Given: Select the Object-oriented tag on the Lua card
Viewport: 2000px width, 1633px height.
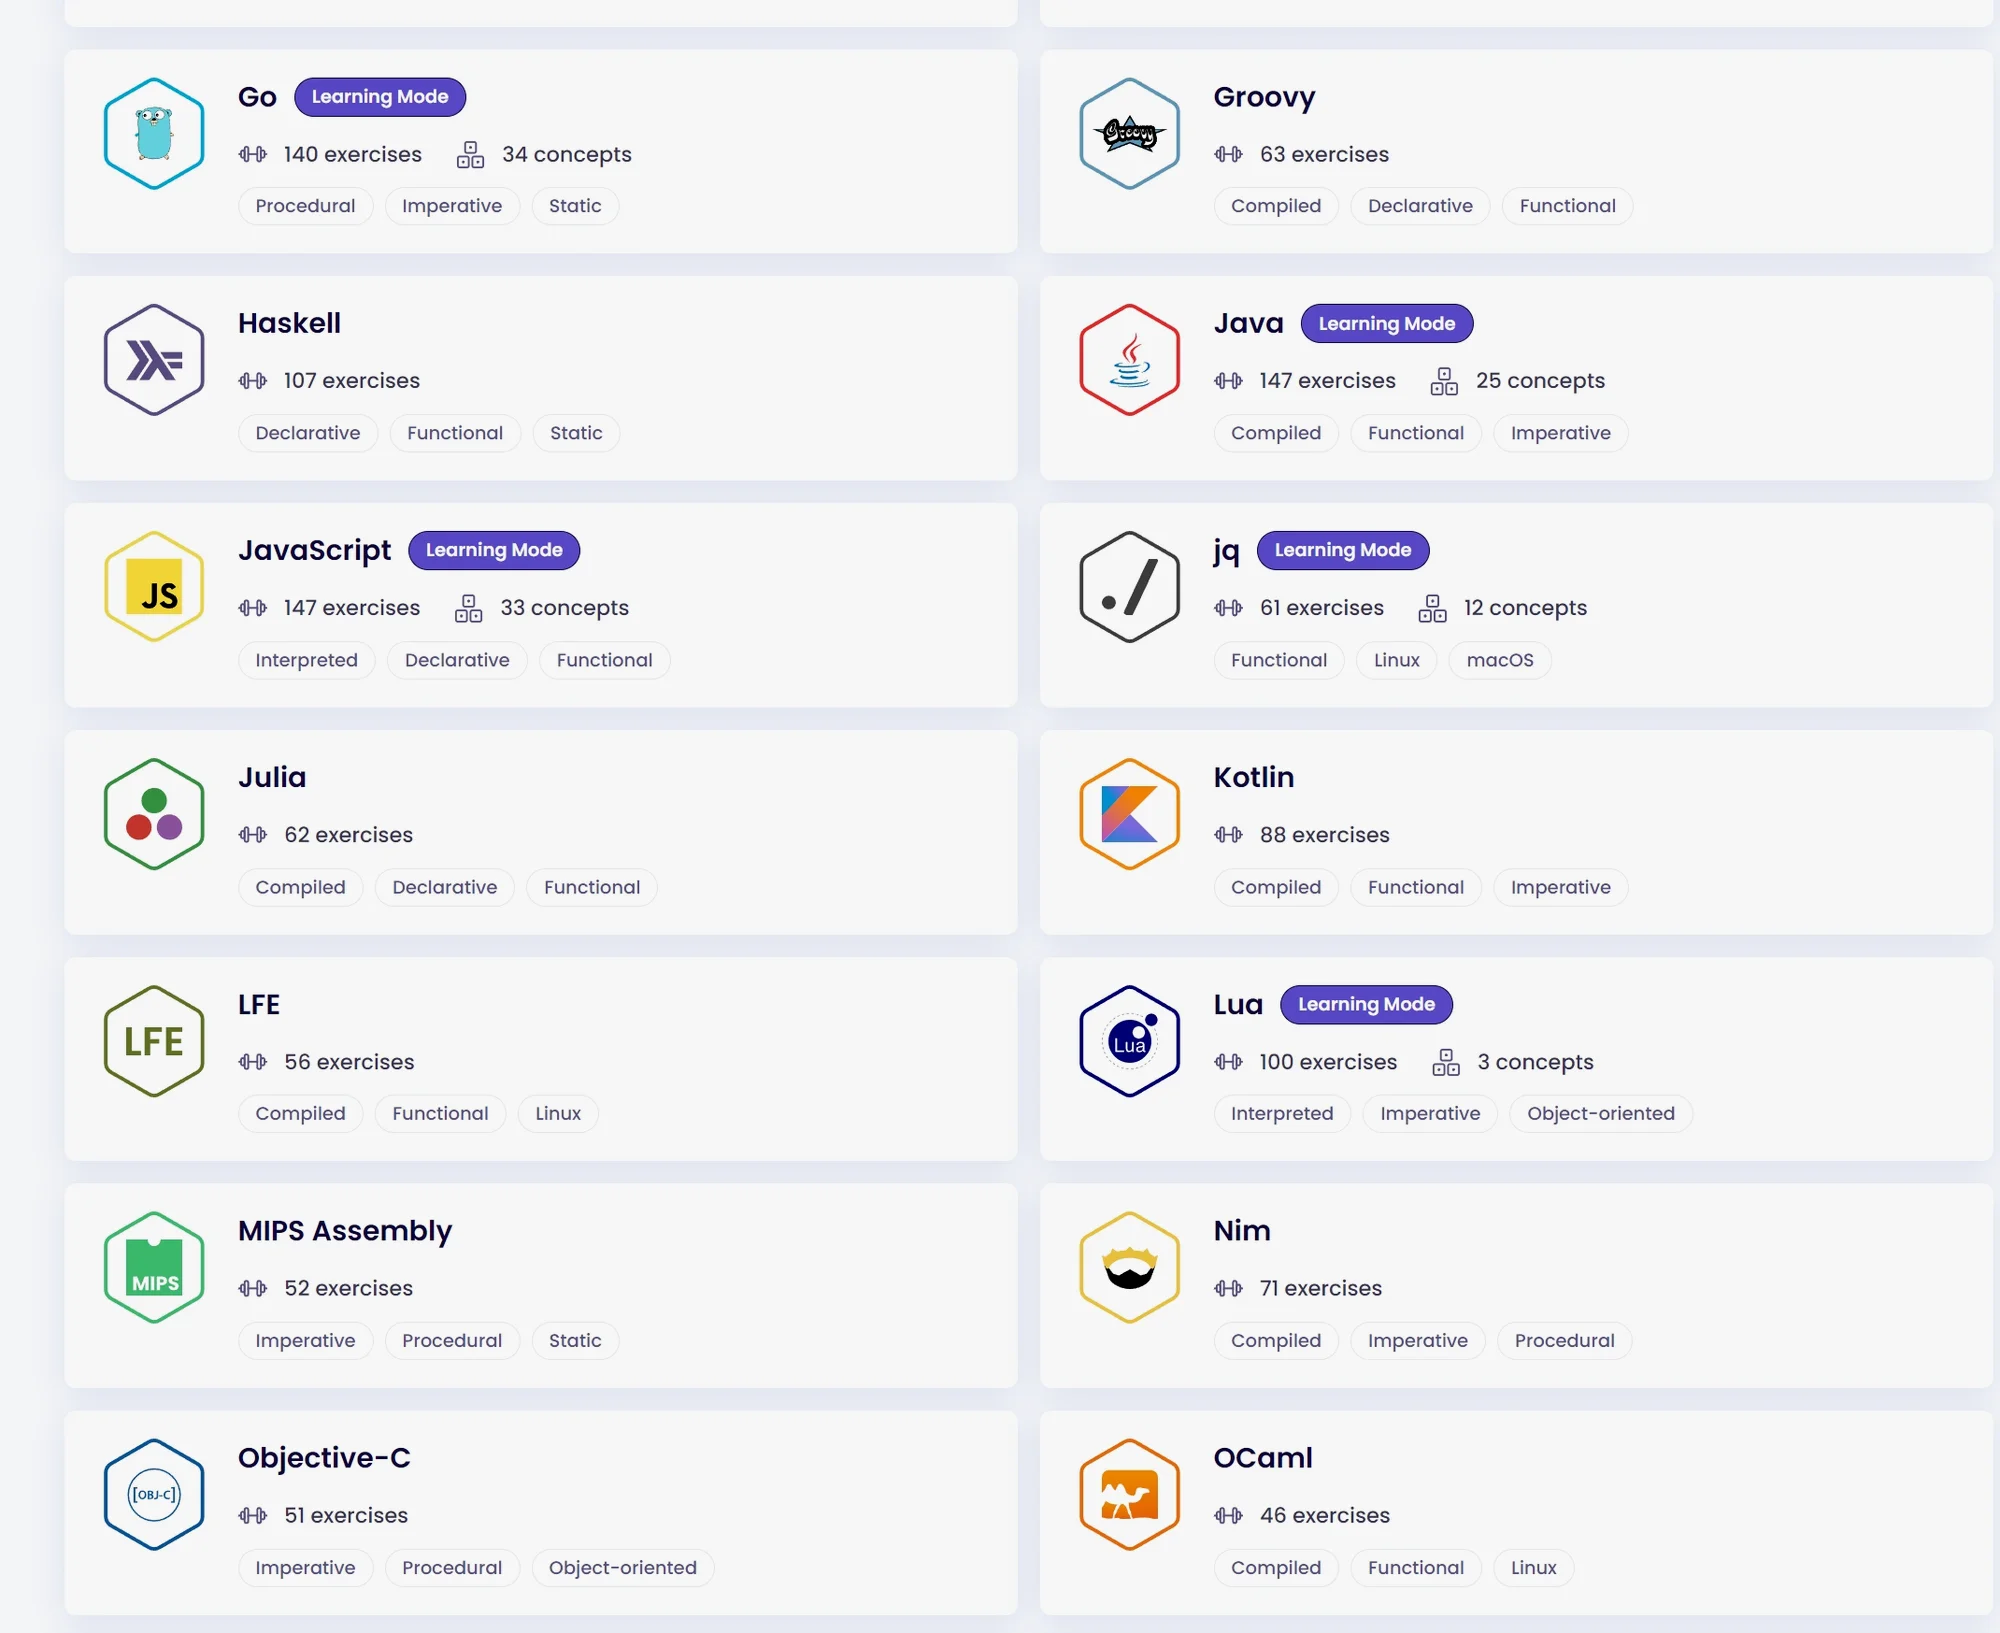Looking at the screenshot, I should pyautogui.click(x=1600, y=1114).
